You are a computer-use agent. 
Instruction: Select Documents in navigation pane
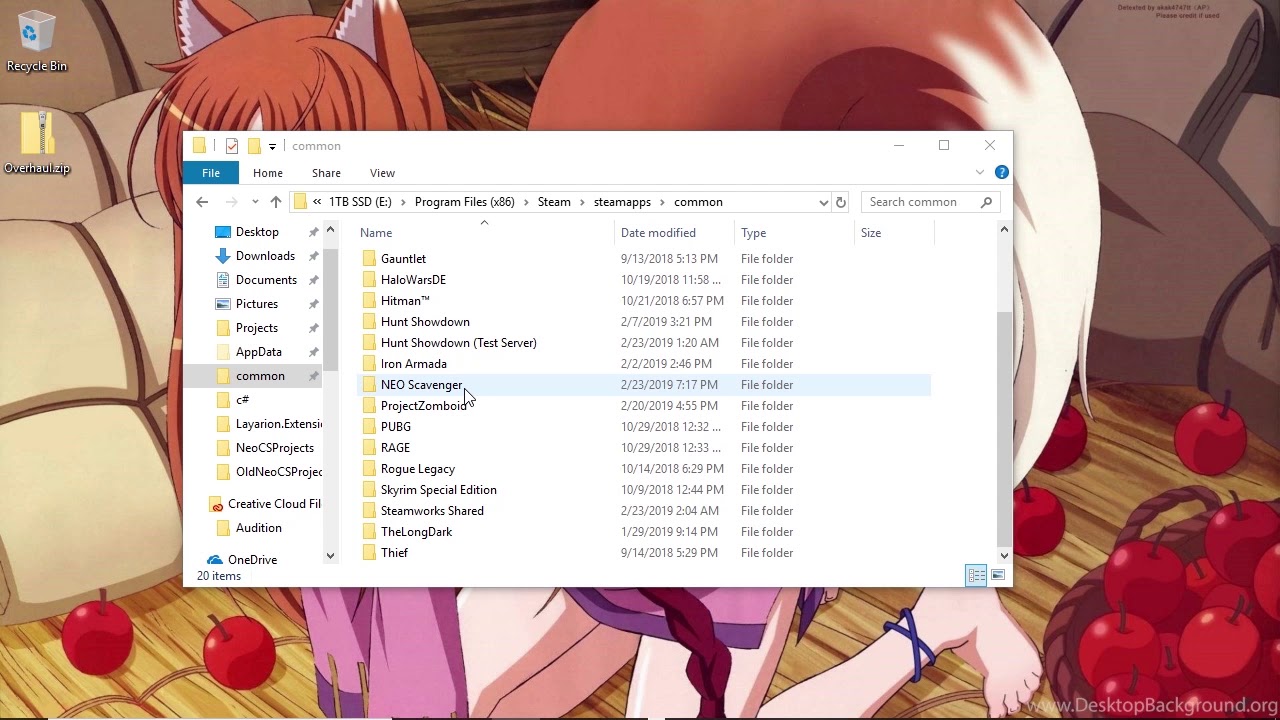coord(266,280)
